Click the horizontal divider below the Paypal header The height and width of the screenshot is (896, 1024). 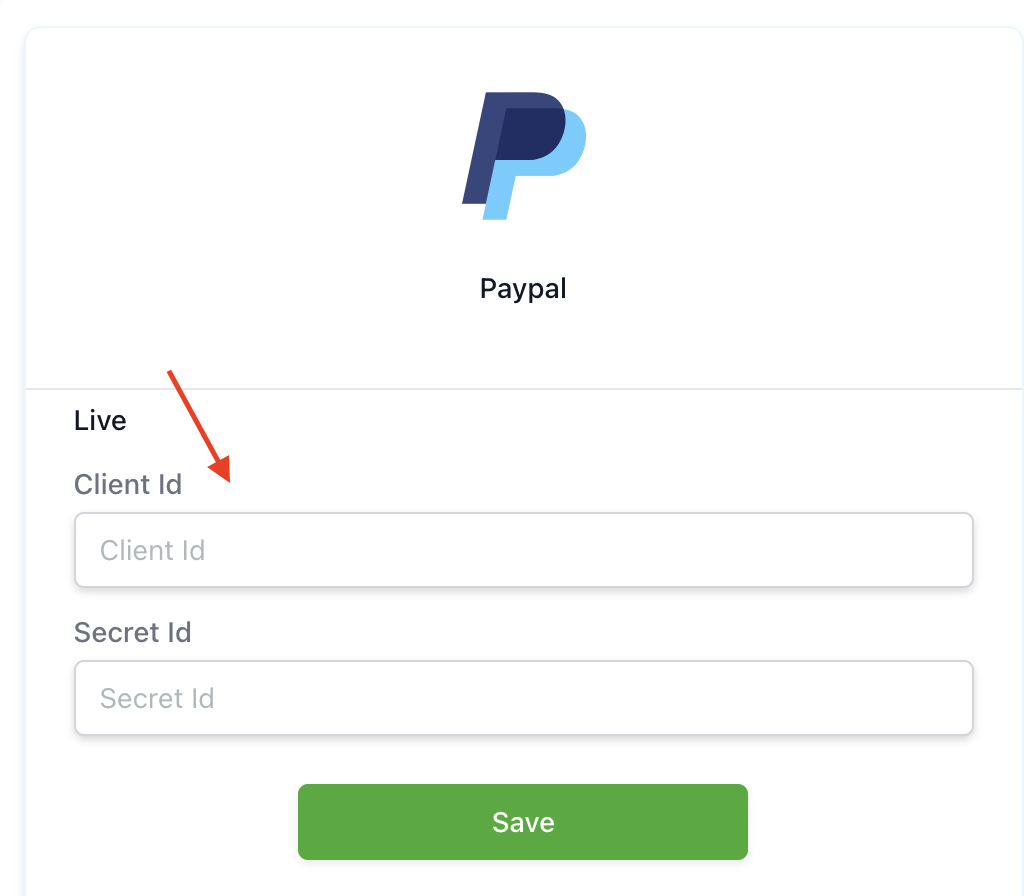(x=524, y=389)
